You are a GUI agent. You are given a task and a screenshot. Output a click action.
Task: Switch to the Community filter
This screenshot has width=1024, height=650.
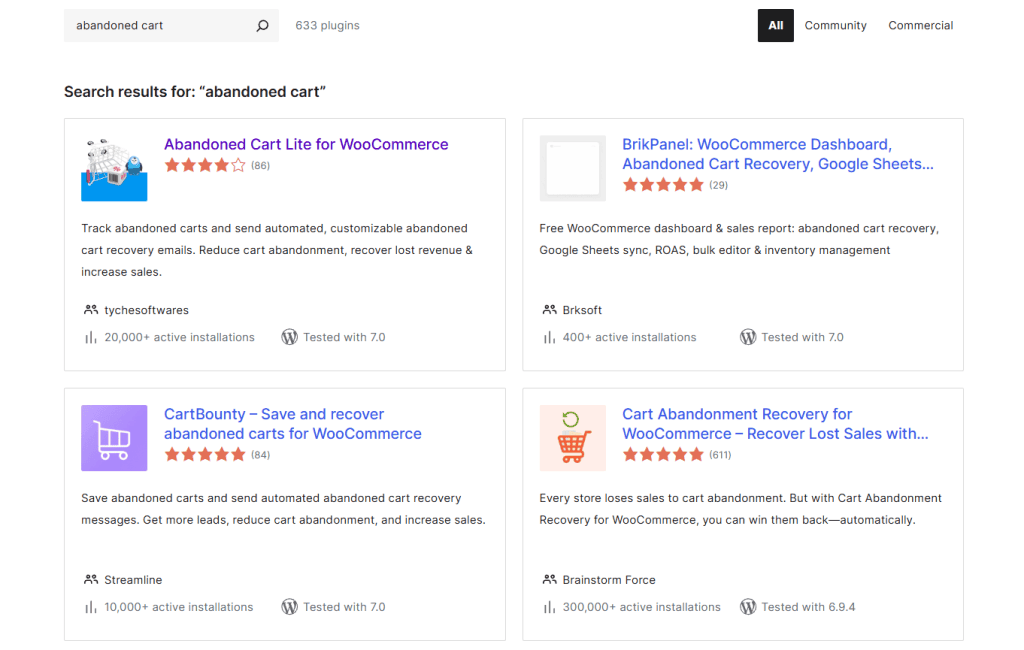click(x=835, y=25)
